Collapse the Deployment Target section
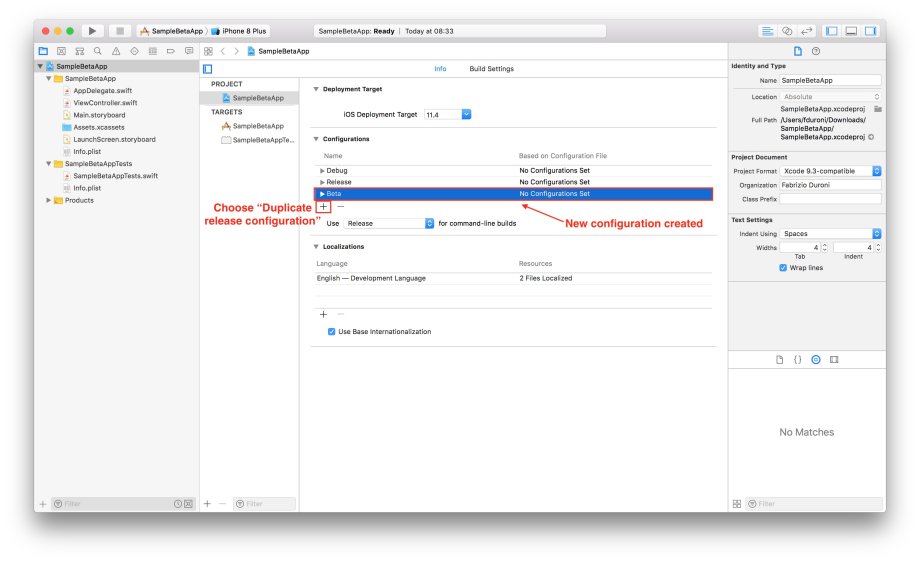The image size is (920, 561). [x=316, y=89]
